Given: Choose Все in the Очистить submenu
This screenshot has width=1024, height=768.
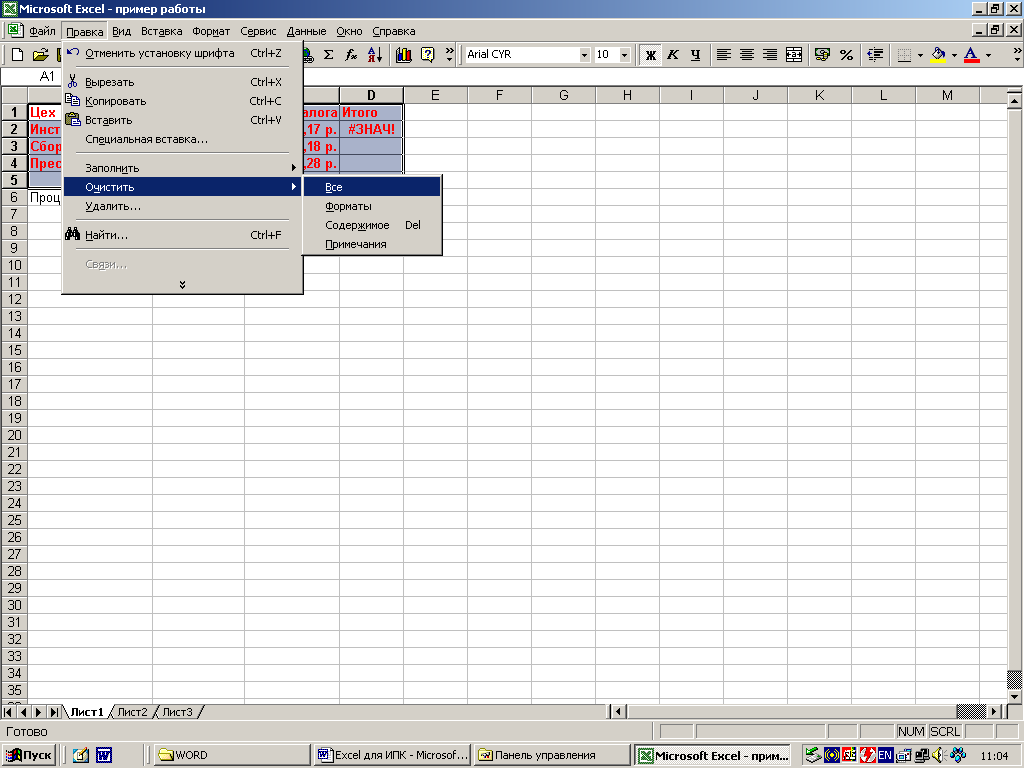Looking at the screenshot, I should click(x=372, y=187).
